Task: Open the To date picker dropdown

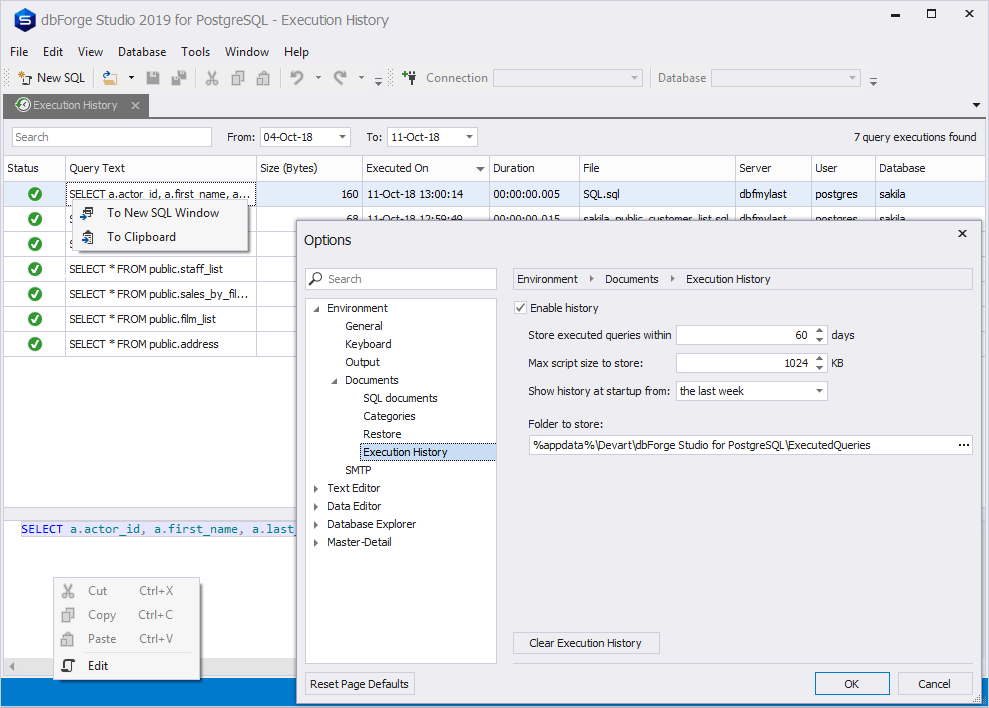Action: tap(469, 137)
